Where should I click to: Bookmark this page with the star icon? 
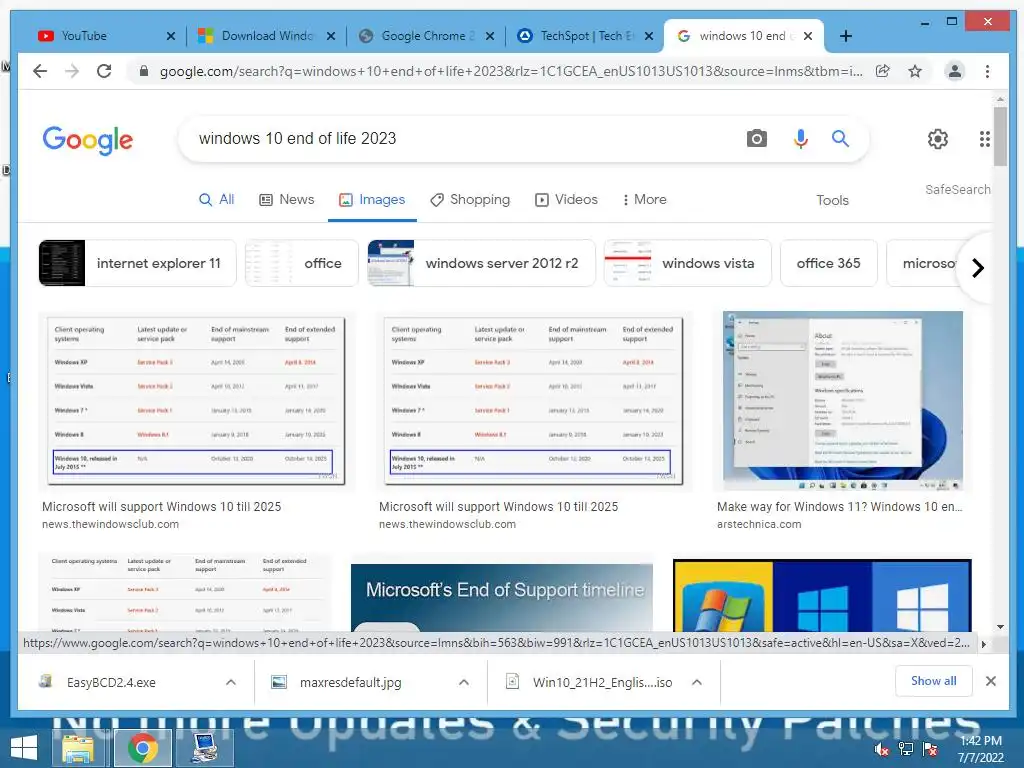pyautogui.click(x=915, y=71)
